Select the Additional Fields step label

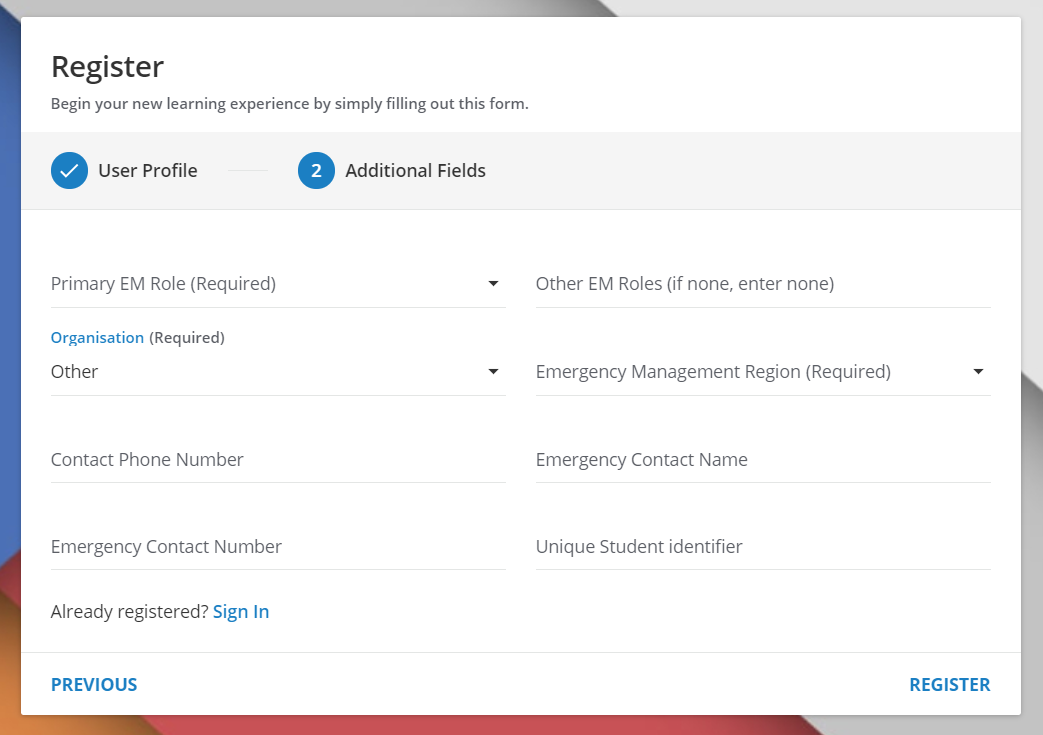(415, 171)
